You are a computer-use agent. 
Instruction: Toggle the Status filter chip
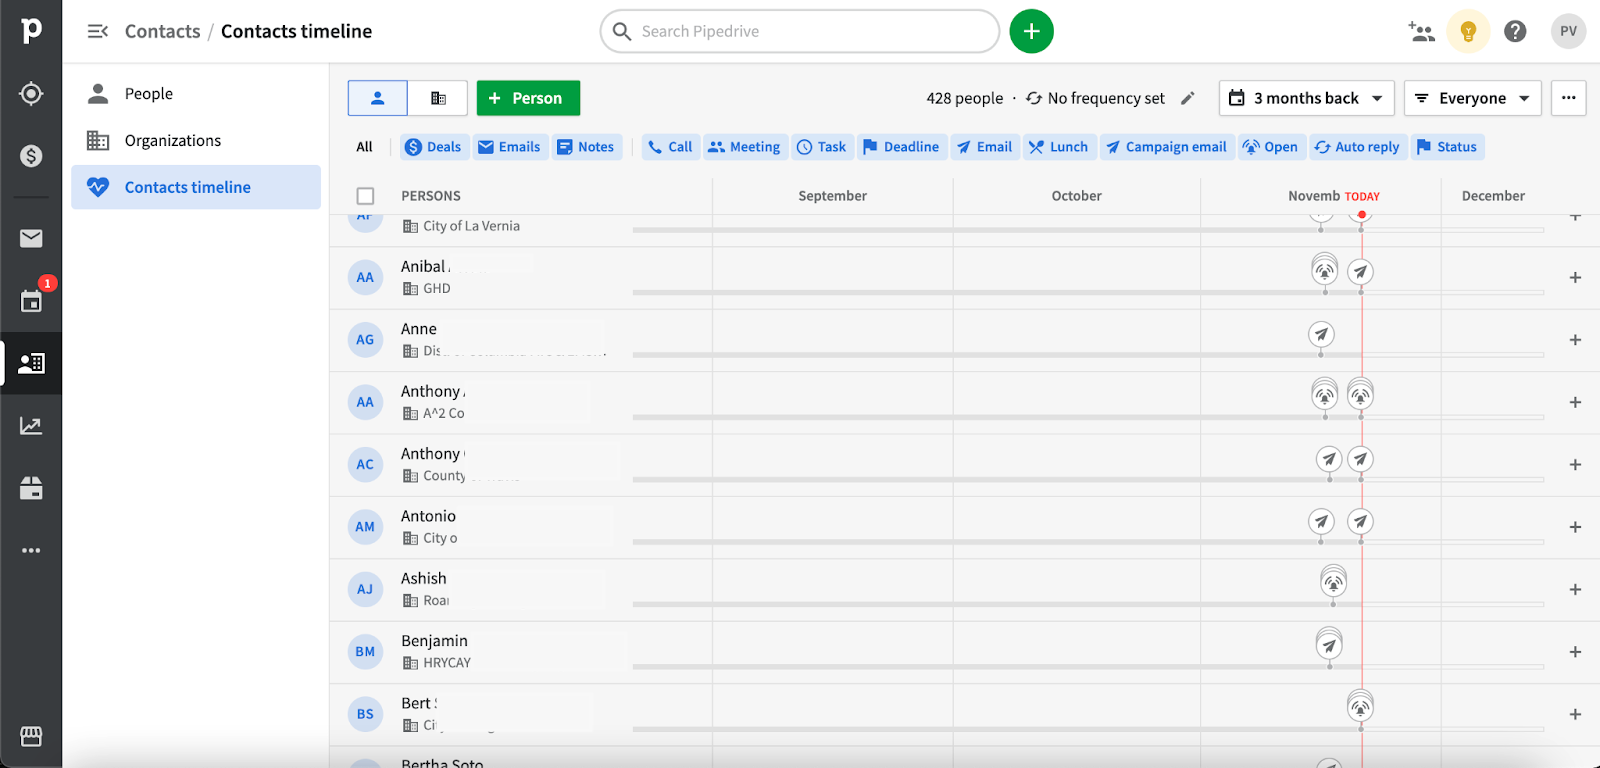(1447, 147)
